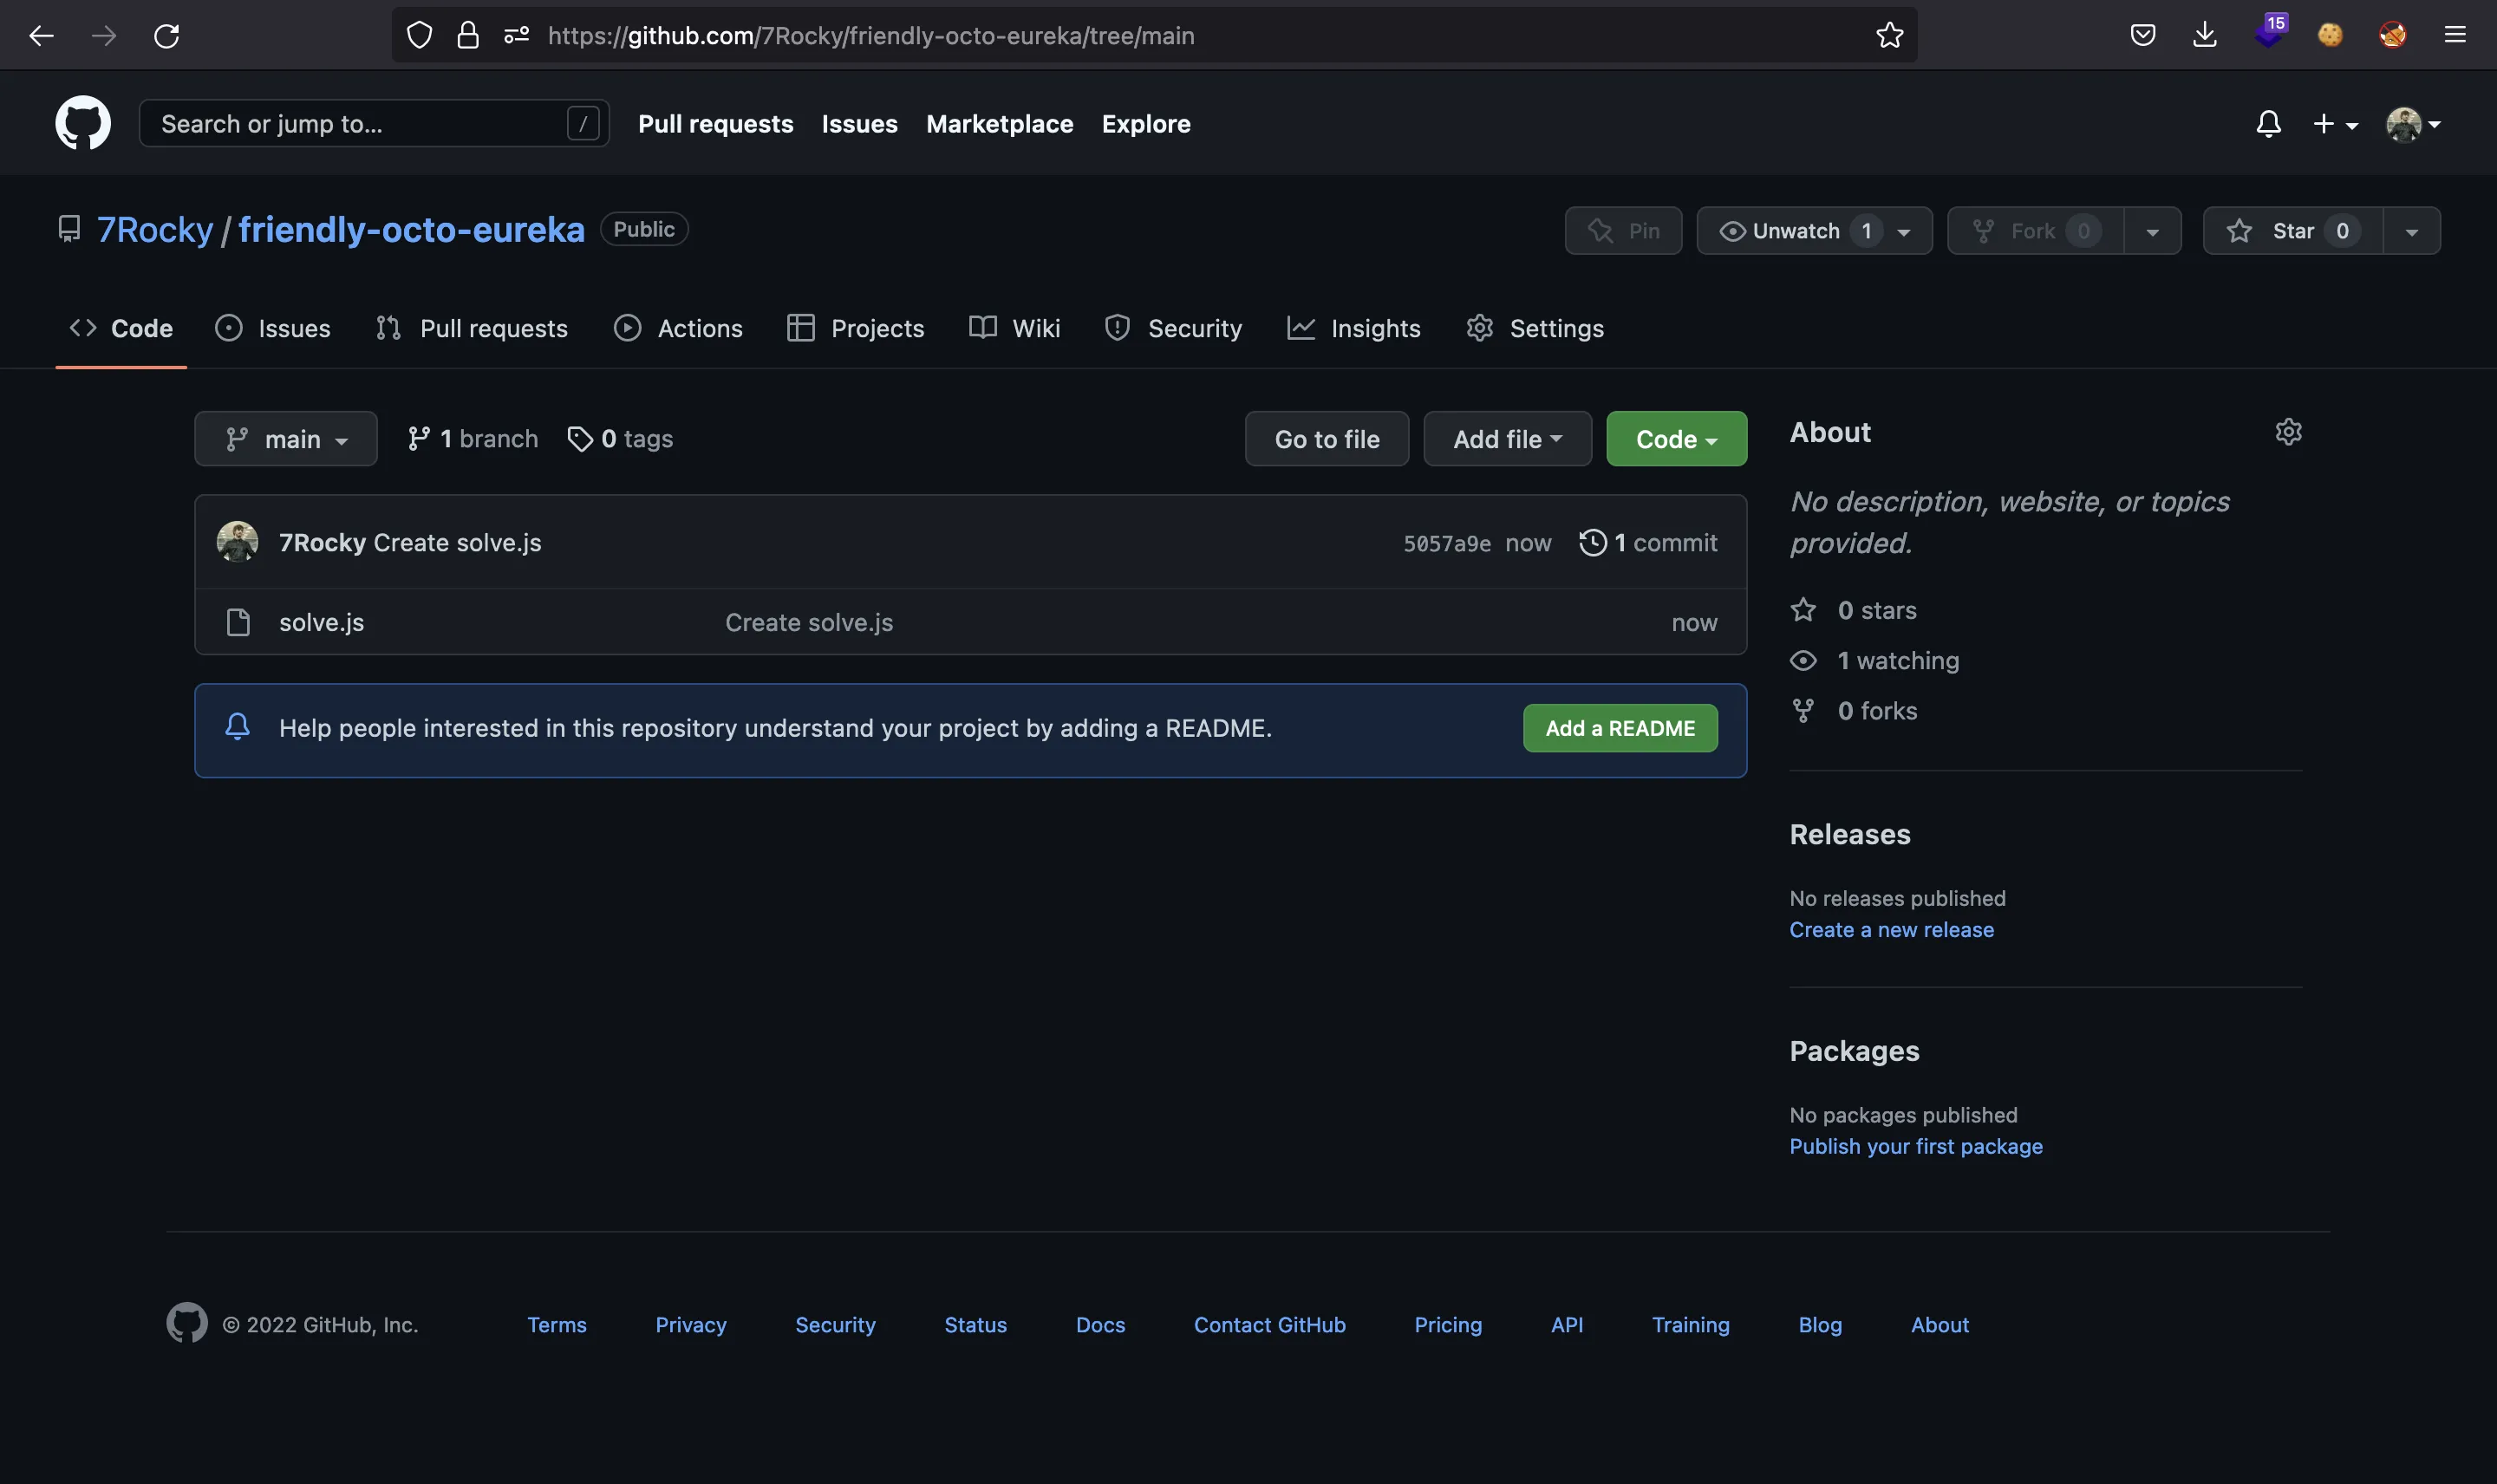Click the Add a README button
This screenshot has height=1484, width=2497.
coord(1620,728)
